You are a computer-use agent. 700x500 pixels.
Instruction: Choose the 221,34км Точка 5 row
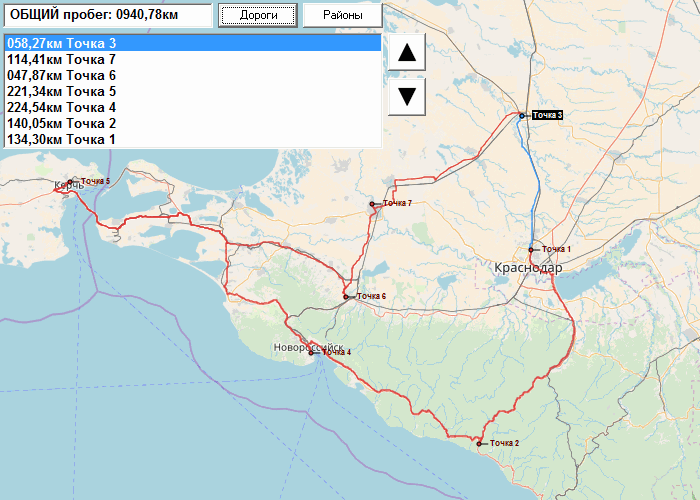click(x=193, y=92)
